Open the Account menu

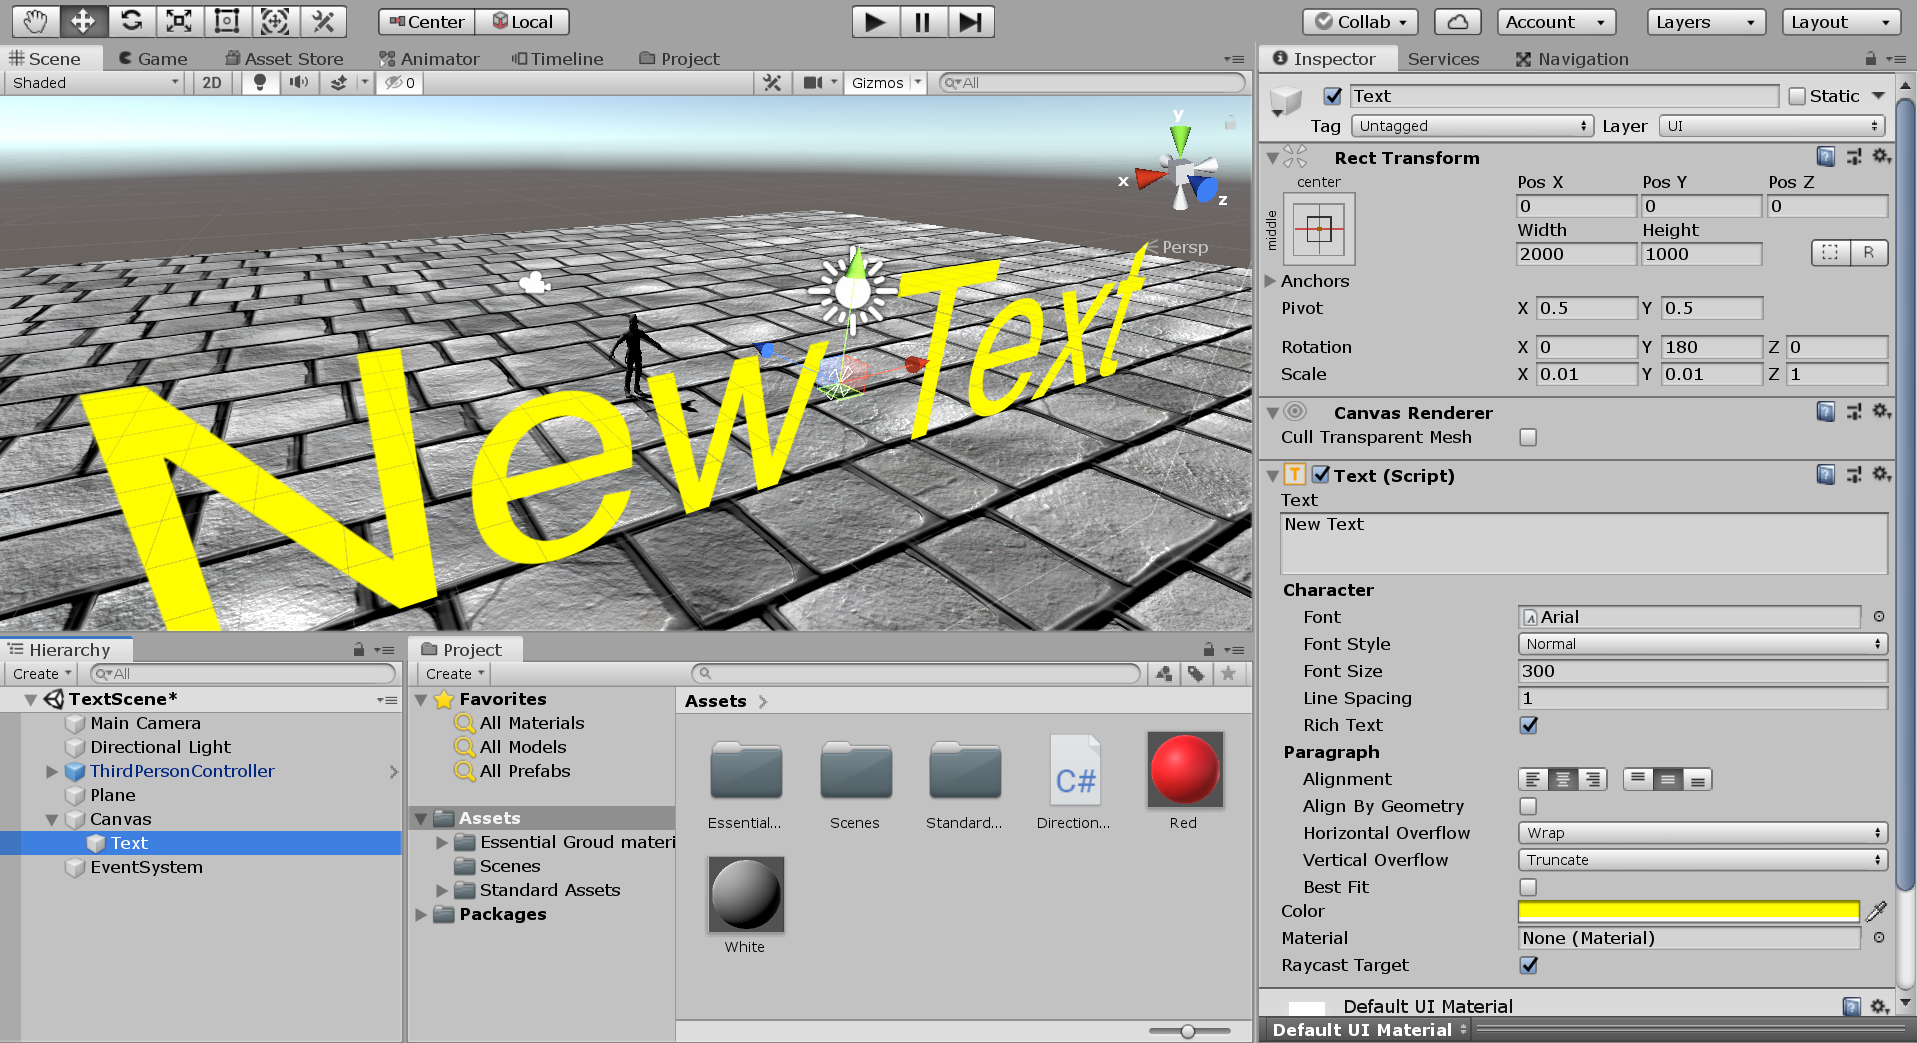(x=1556, y=22)
